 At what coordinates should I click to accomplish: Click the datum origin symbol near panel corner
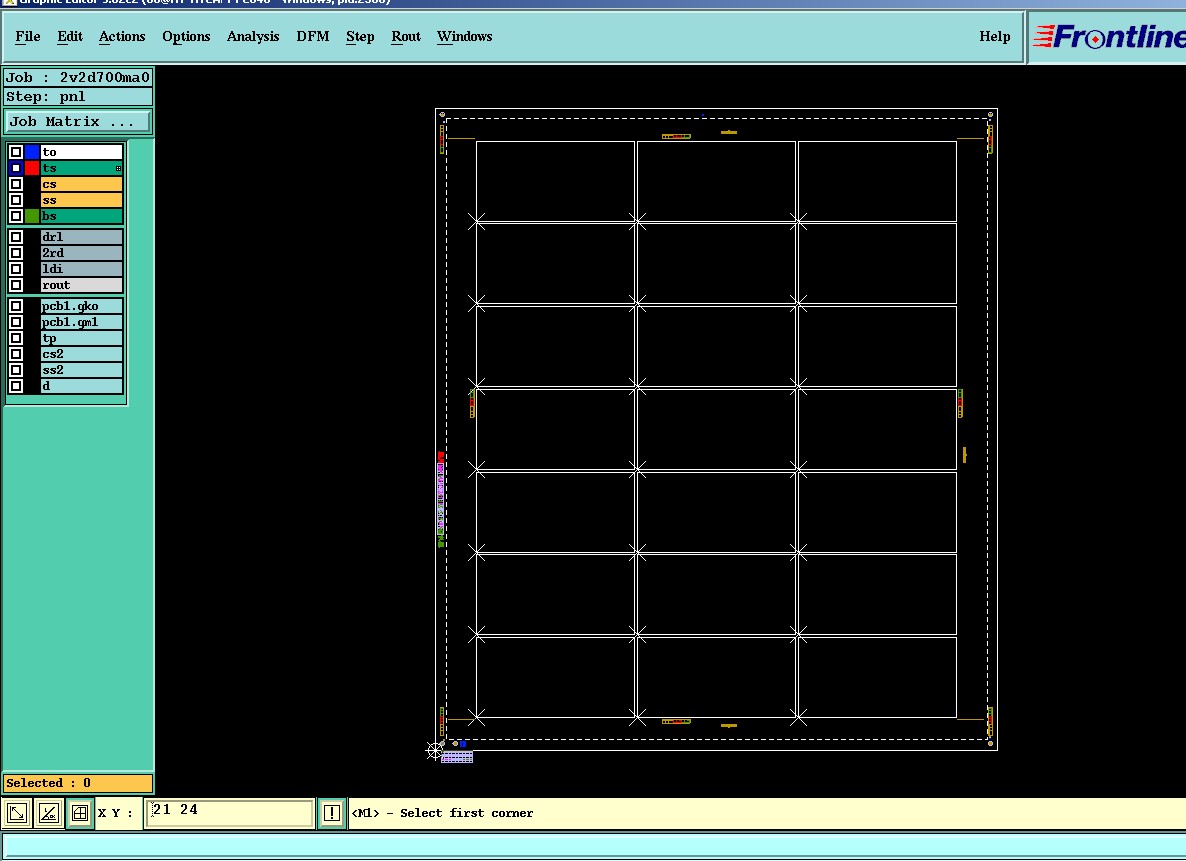[x=434, y=750]
